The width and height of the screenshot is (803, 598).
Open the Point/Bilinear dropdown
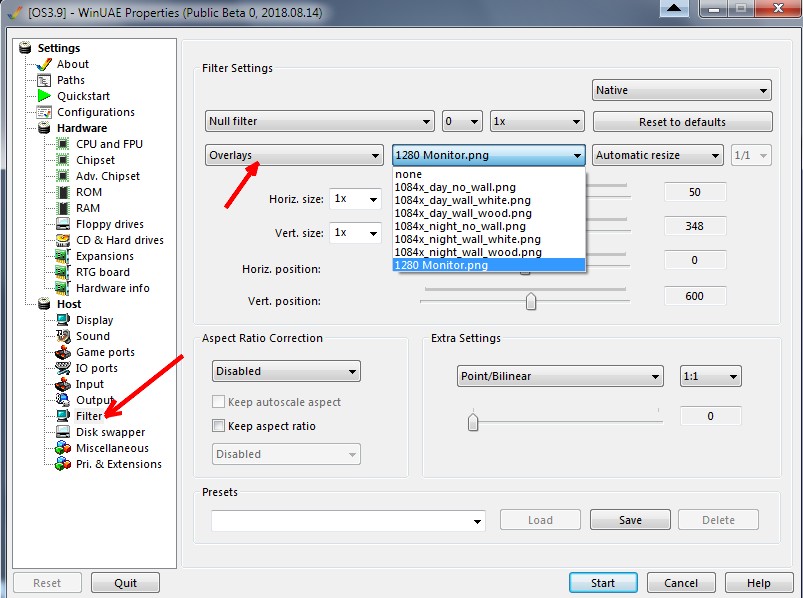coord(559,376)
